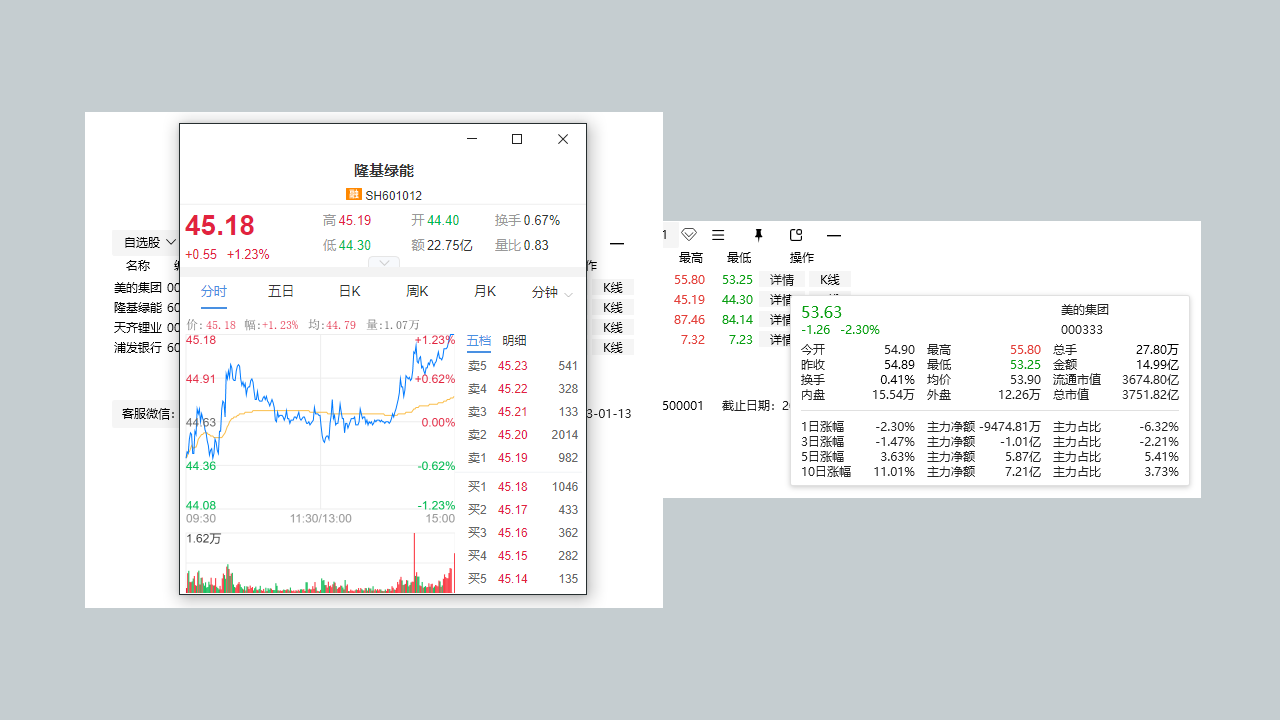This screenshot has width=1280, height=720.
Task: Open the 周K chart view
Action: 417,291
